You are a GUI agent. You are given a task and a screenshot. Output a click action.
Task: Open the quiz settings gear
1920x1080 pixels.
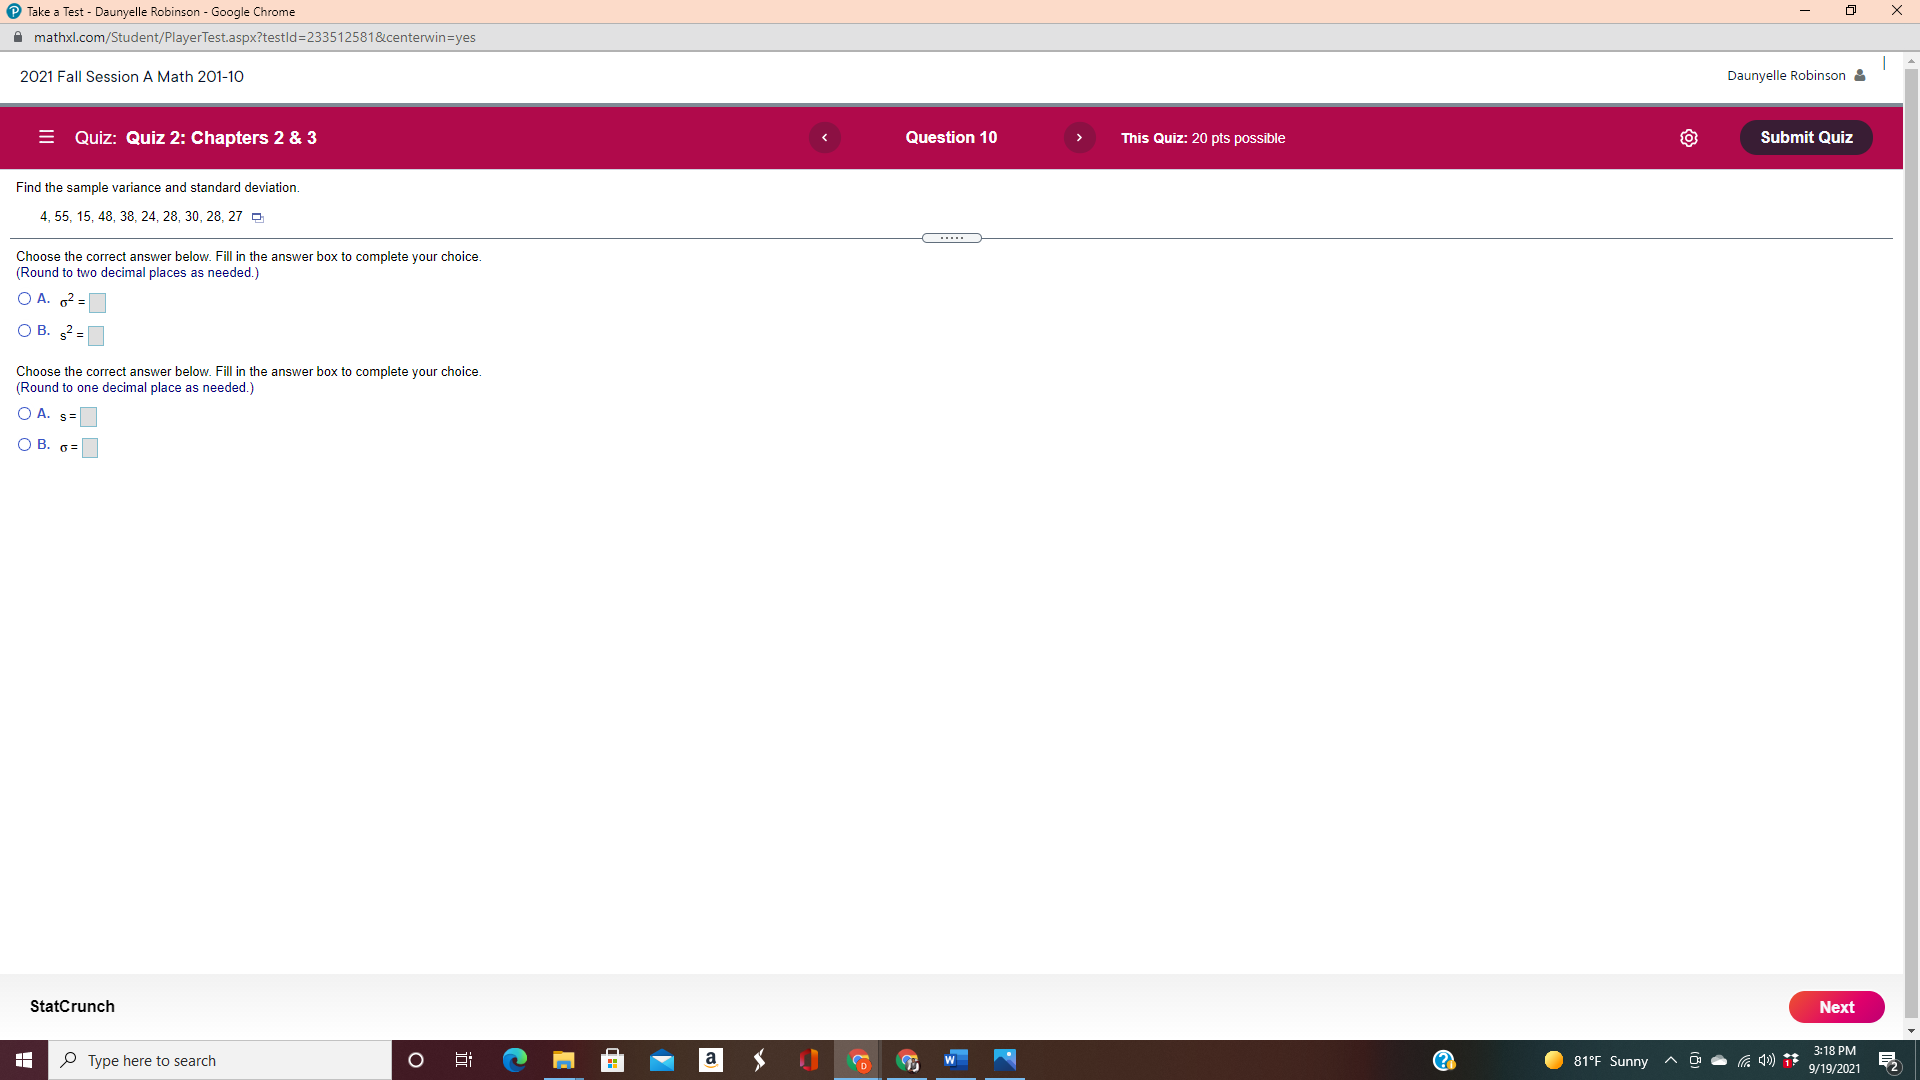[x=1689, y=138]
